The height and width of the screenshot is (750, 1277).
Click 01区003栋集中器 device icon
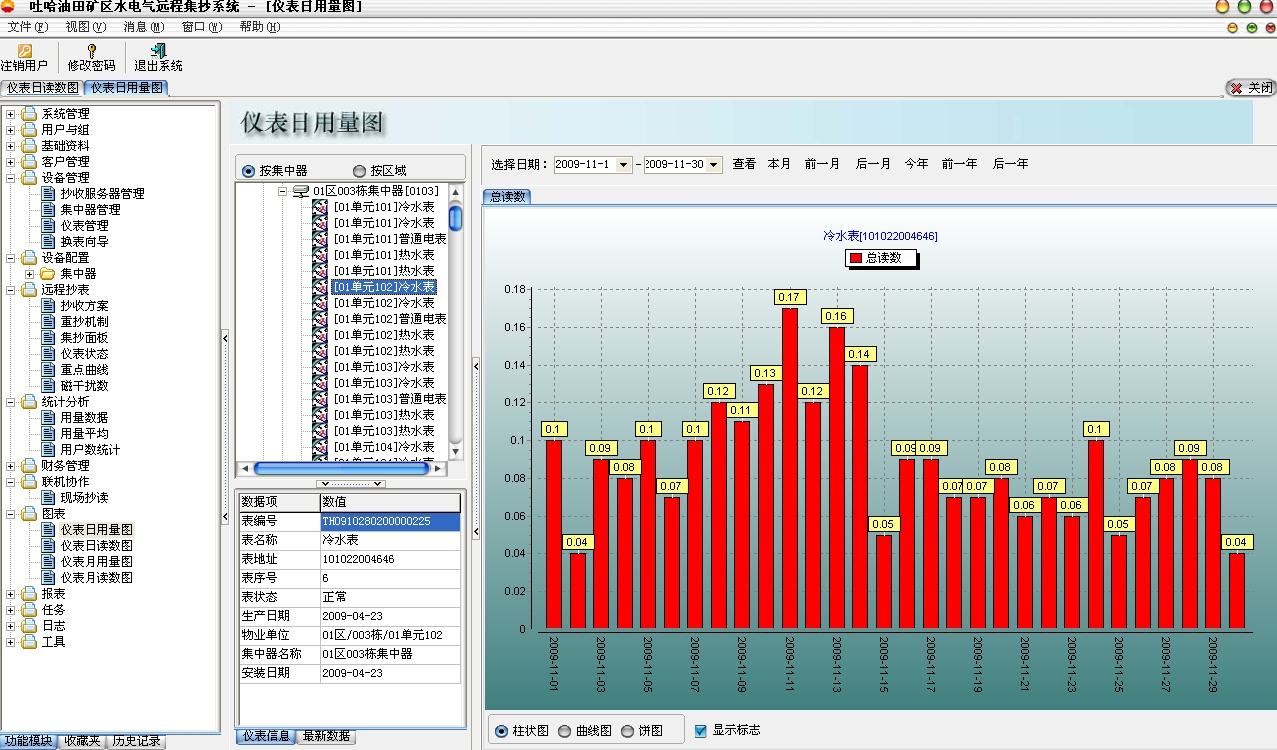pyautogui.click(x=301, y=191)
